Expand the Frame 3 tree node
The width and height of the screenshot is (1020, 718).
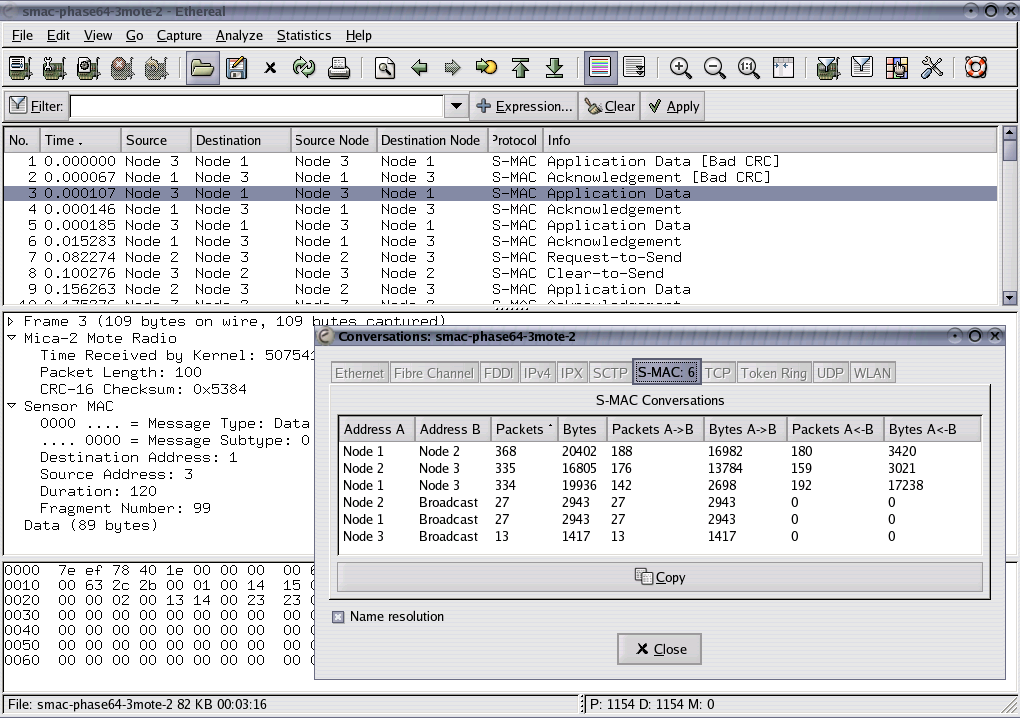(11, 322)
